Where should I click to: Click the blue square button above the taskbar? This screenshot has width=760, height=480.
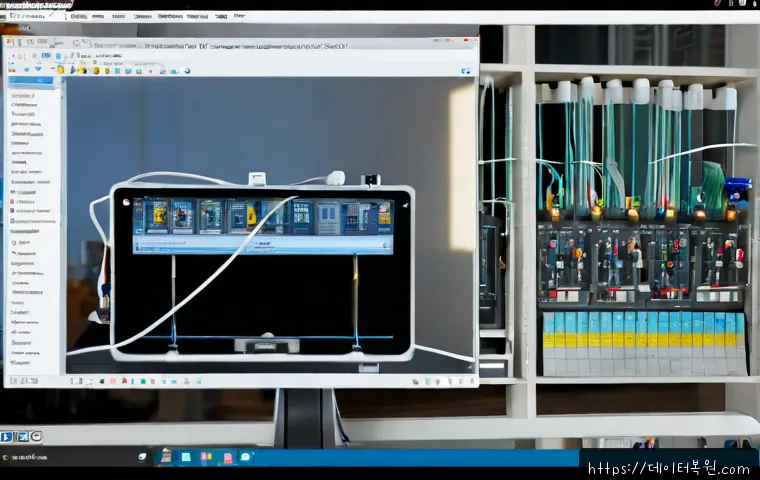[x=6, y=437]
